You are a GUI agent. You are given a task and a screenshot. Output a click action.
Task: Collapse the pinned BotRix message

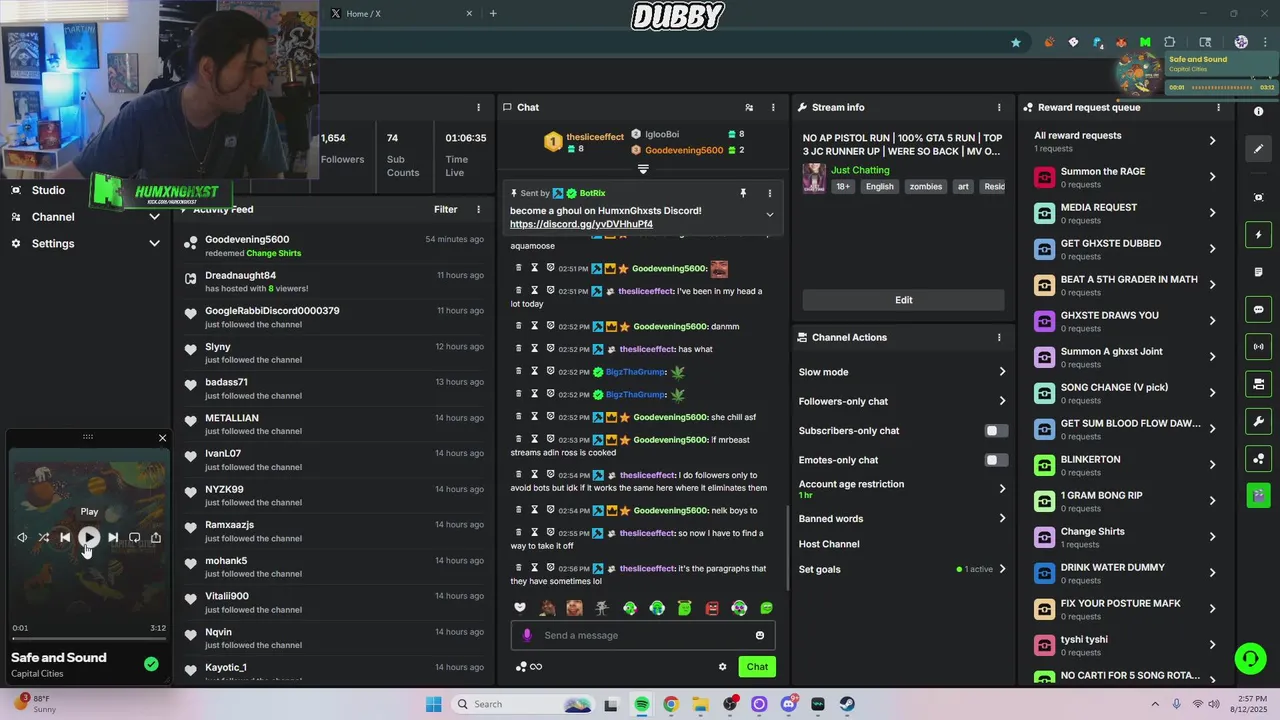click(769, 214)
